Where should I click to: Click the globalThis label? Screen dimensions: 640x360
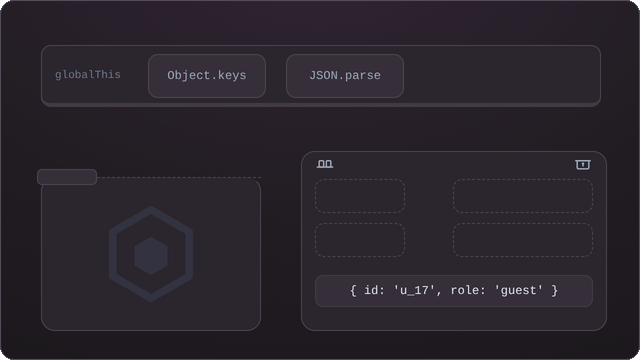[88, 75]
